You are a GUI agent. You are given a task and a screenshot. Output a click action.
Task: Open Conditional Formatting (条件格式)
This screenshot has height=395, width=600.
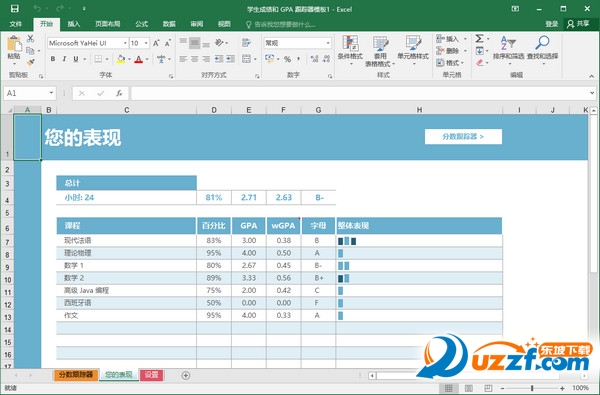pyautogui.click(x=350, y=50)
